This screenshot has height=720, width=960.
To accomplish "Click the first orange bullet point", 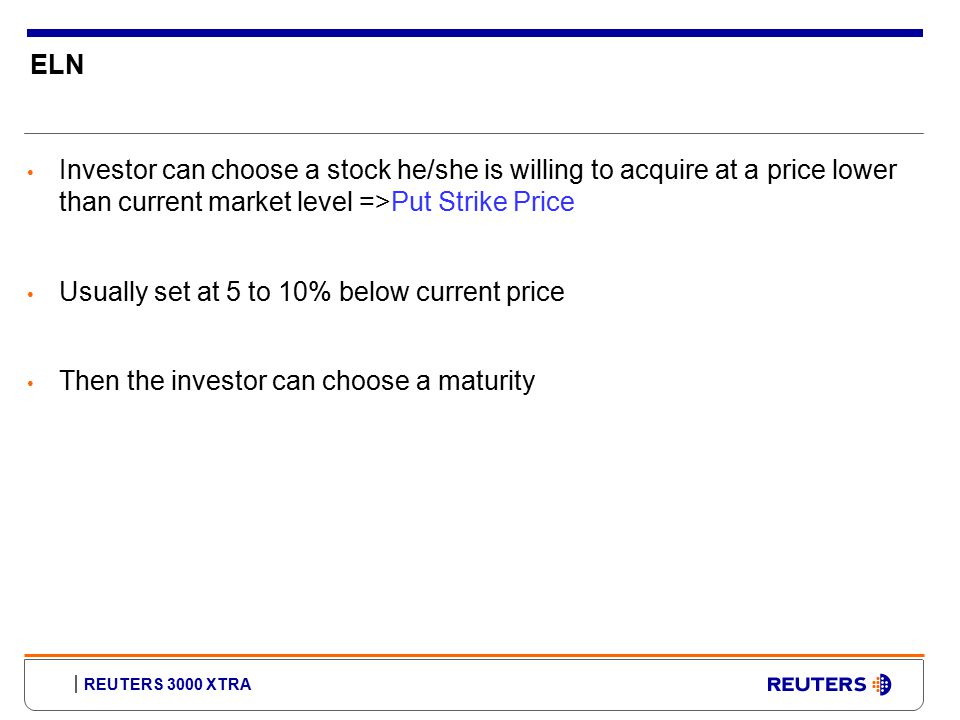I will pos(30,173).
